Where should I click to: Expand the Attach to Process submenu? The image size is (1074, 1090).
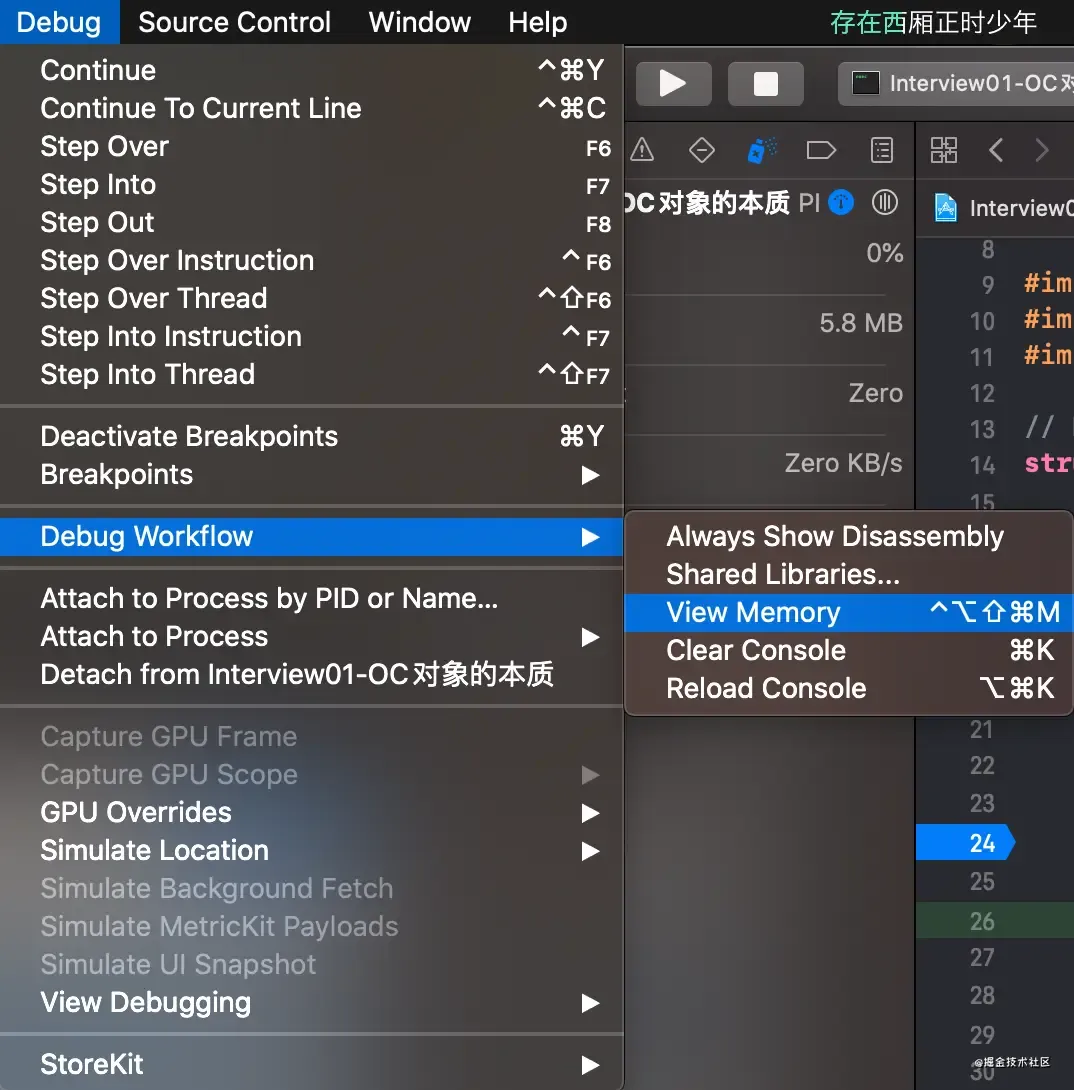(155, 636)
